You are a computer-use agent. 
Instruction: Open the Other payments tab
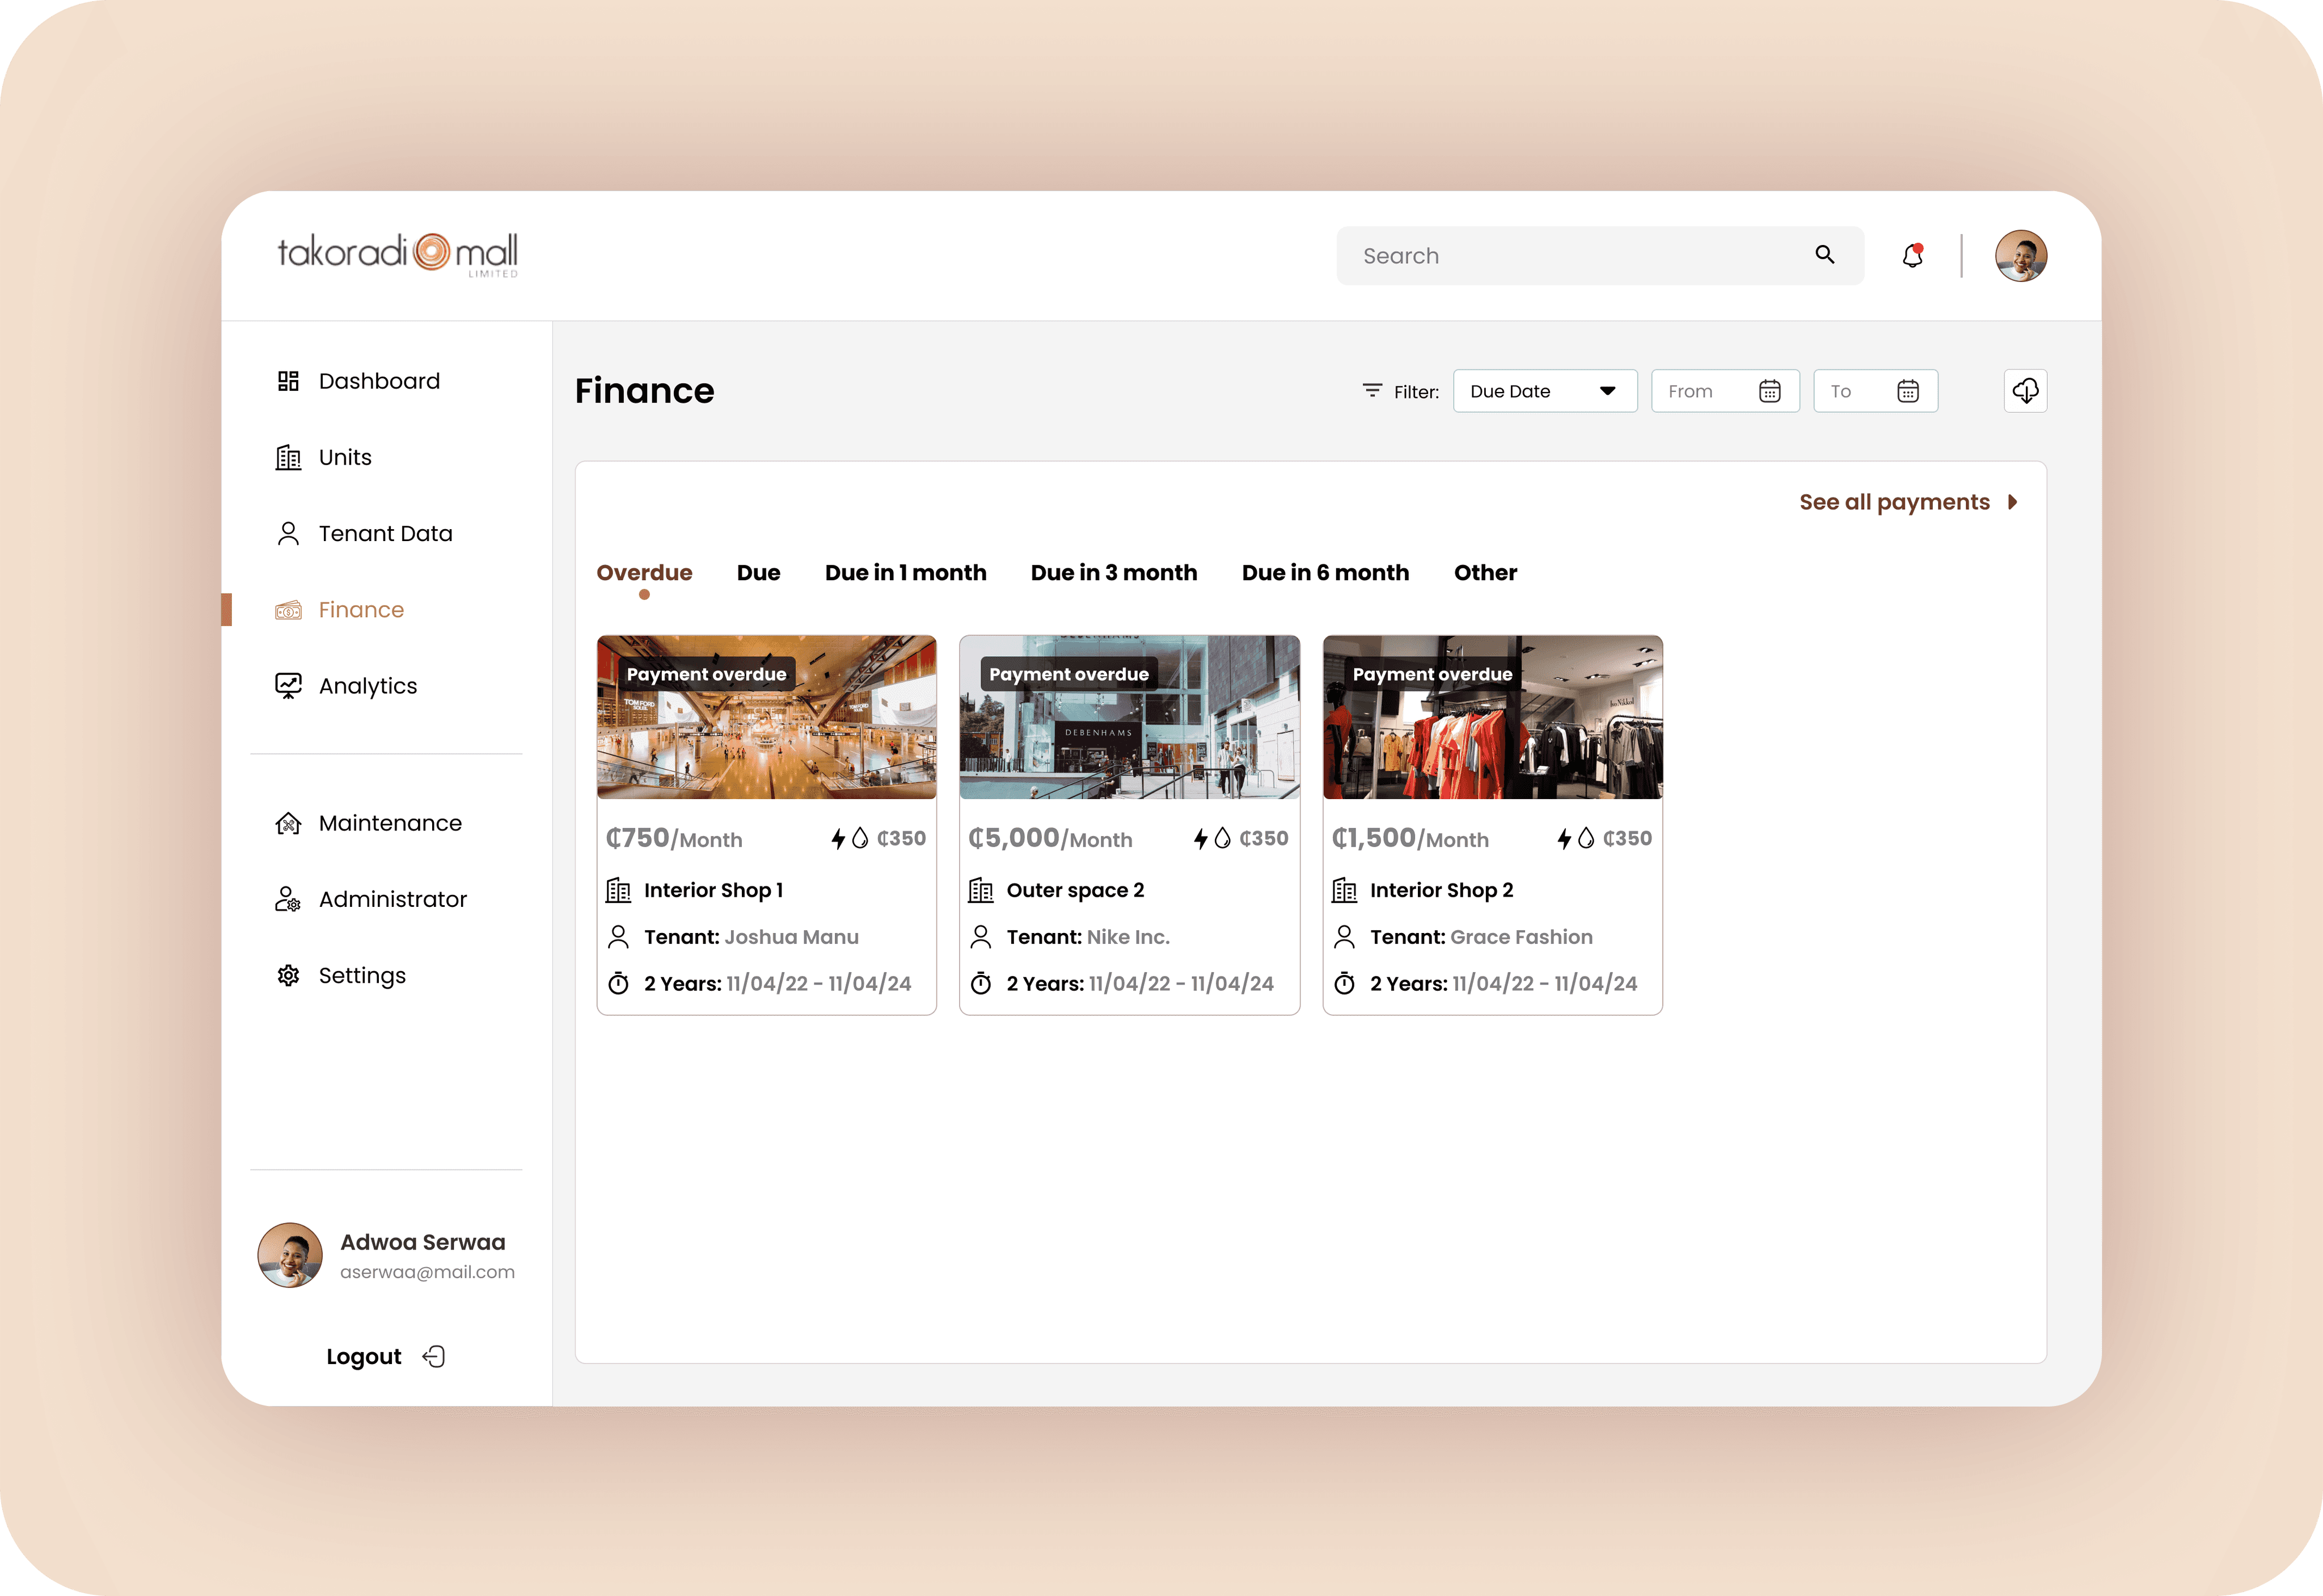coord(1485,573)
